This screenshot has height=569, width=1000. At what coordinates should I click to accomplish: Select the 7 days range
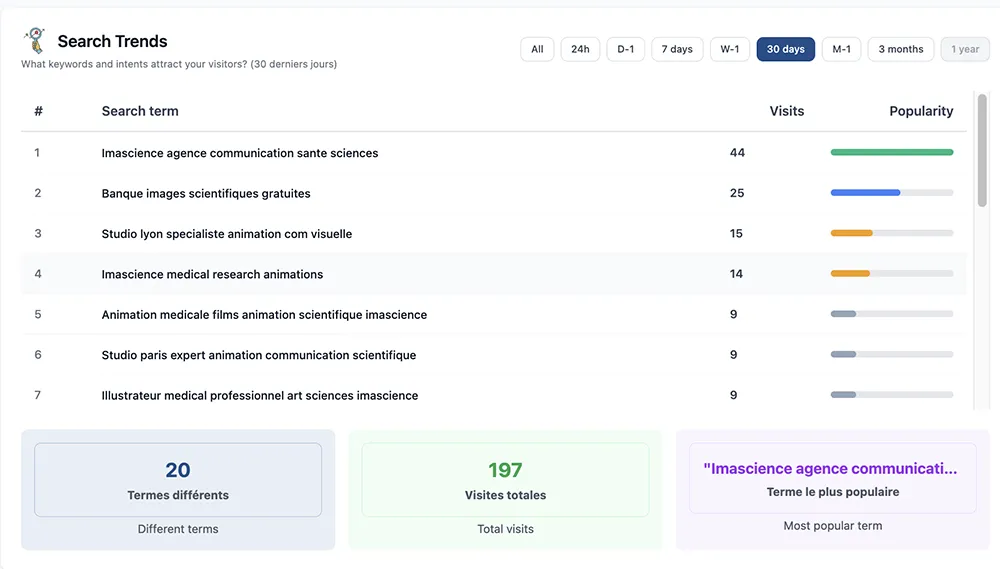[x=677, y=49]
